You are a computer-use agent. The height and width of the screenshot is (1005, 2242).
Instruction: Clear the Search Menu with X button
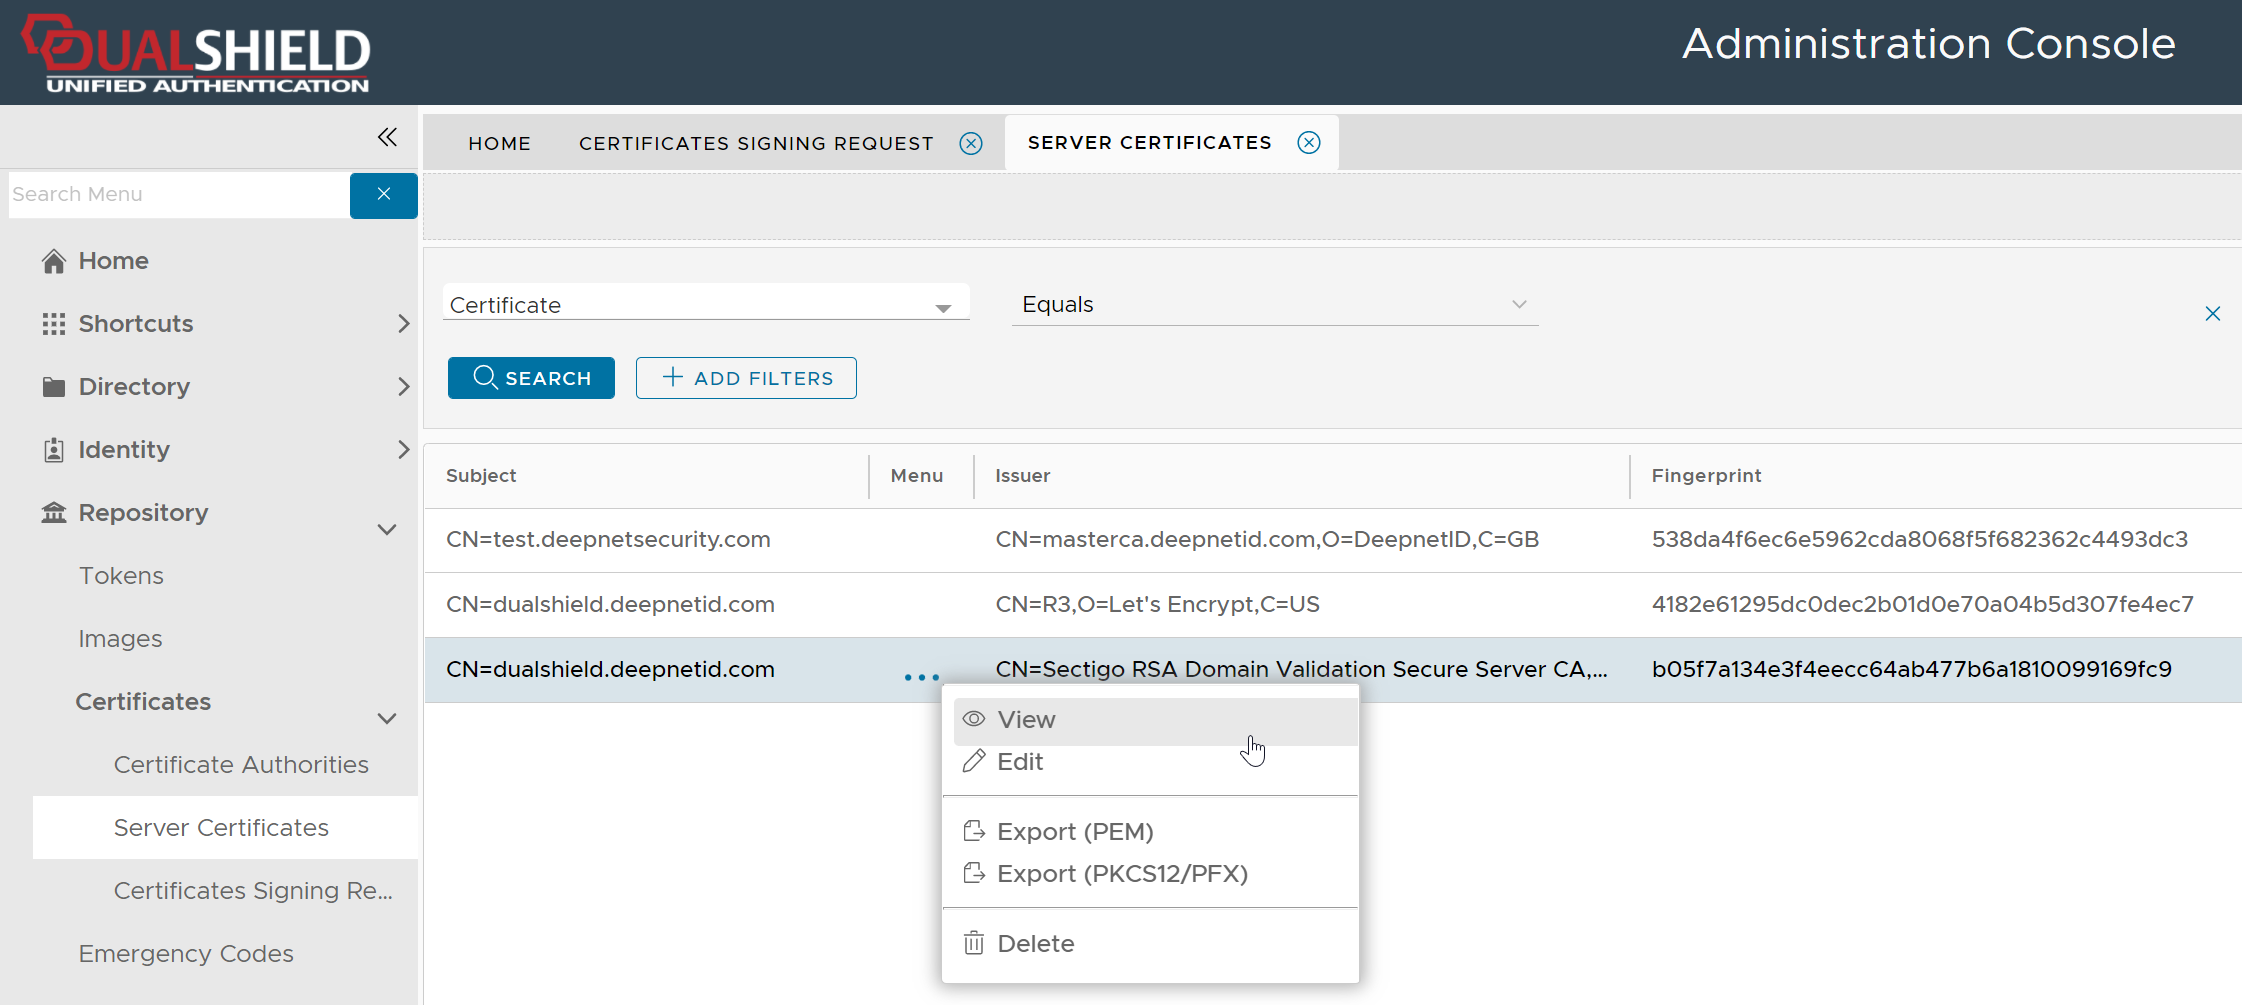[383, 195]
